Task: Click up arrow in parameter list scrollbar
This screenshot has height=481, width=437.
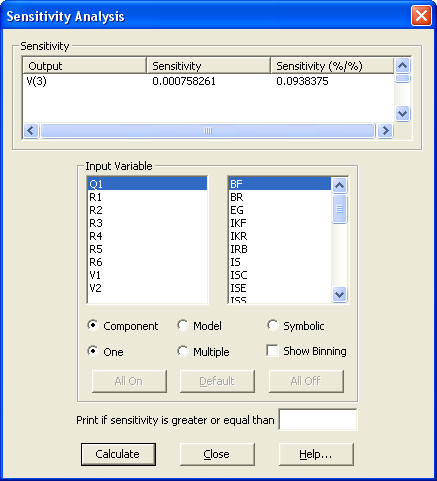Action: tap(339, 185)
